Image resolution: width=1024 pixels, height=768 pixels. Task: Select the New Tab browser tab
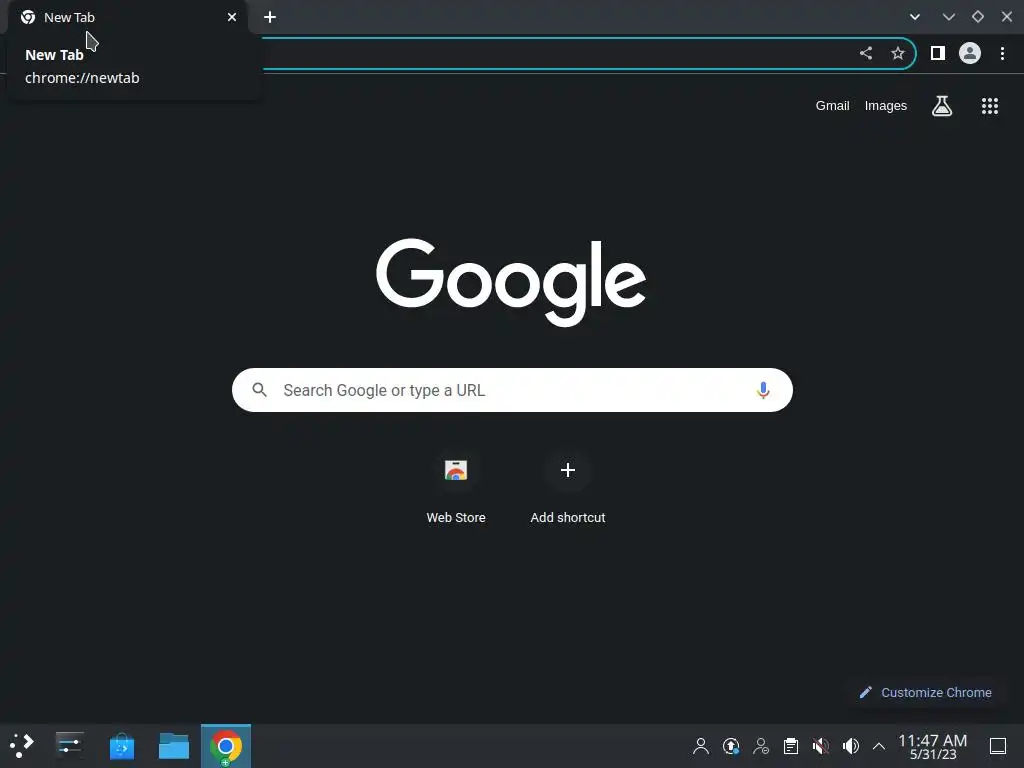click(128, 18)
